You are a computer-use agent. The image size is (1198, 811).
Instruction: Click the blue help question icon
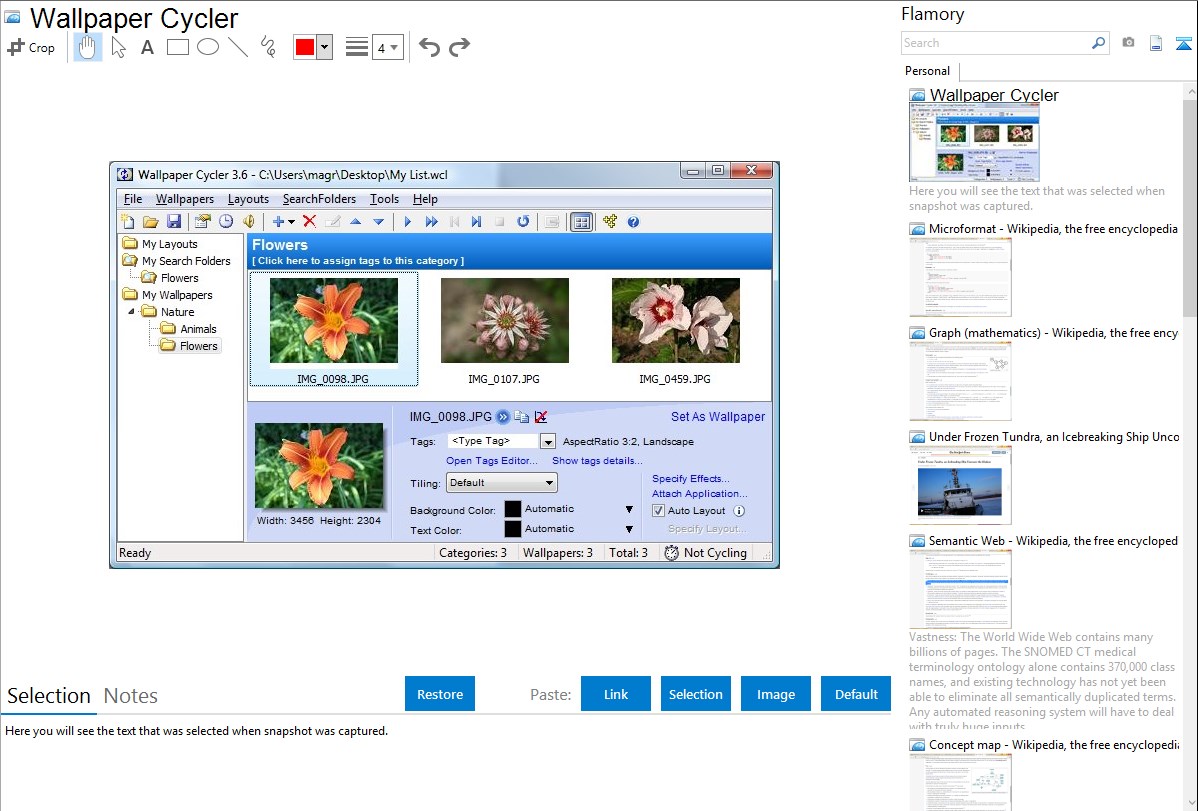click(633, 222)
